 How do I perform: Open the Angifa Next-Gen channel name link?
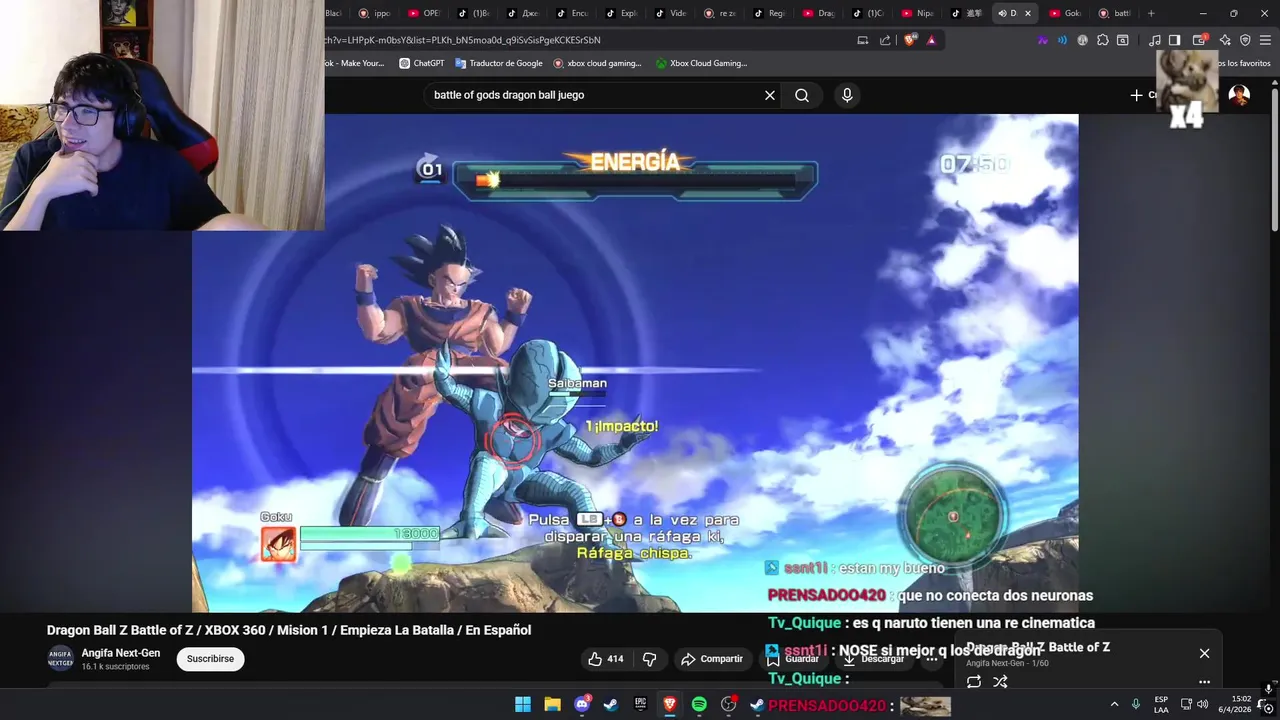(121, 653)
